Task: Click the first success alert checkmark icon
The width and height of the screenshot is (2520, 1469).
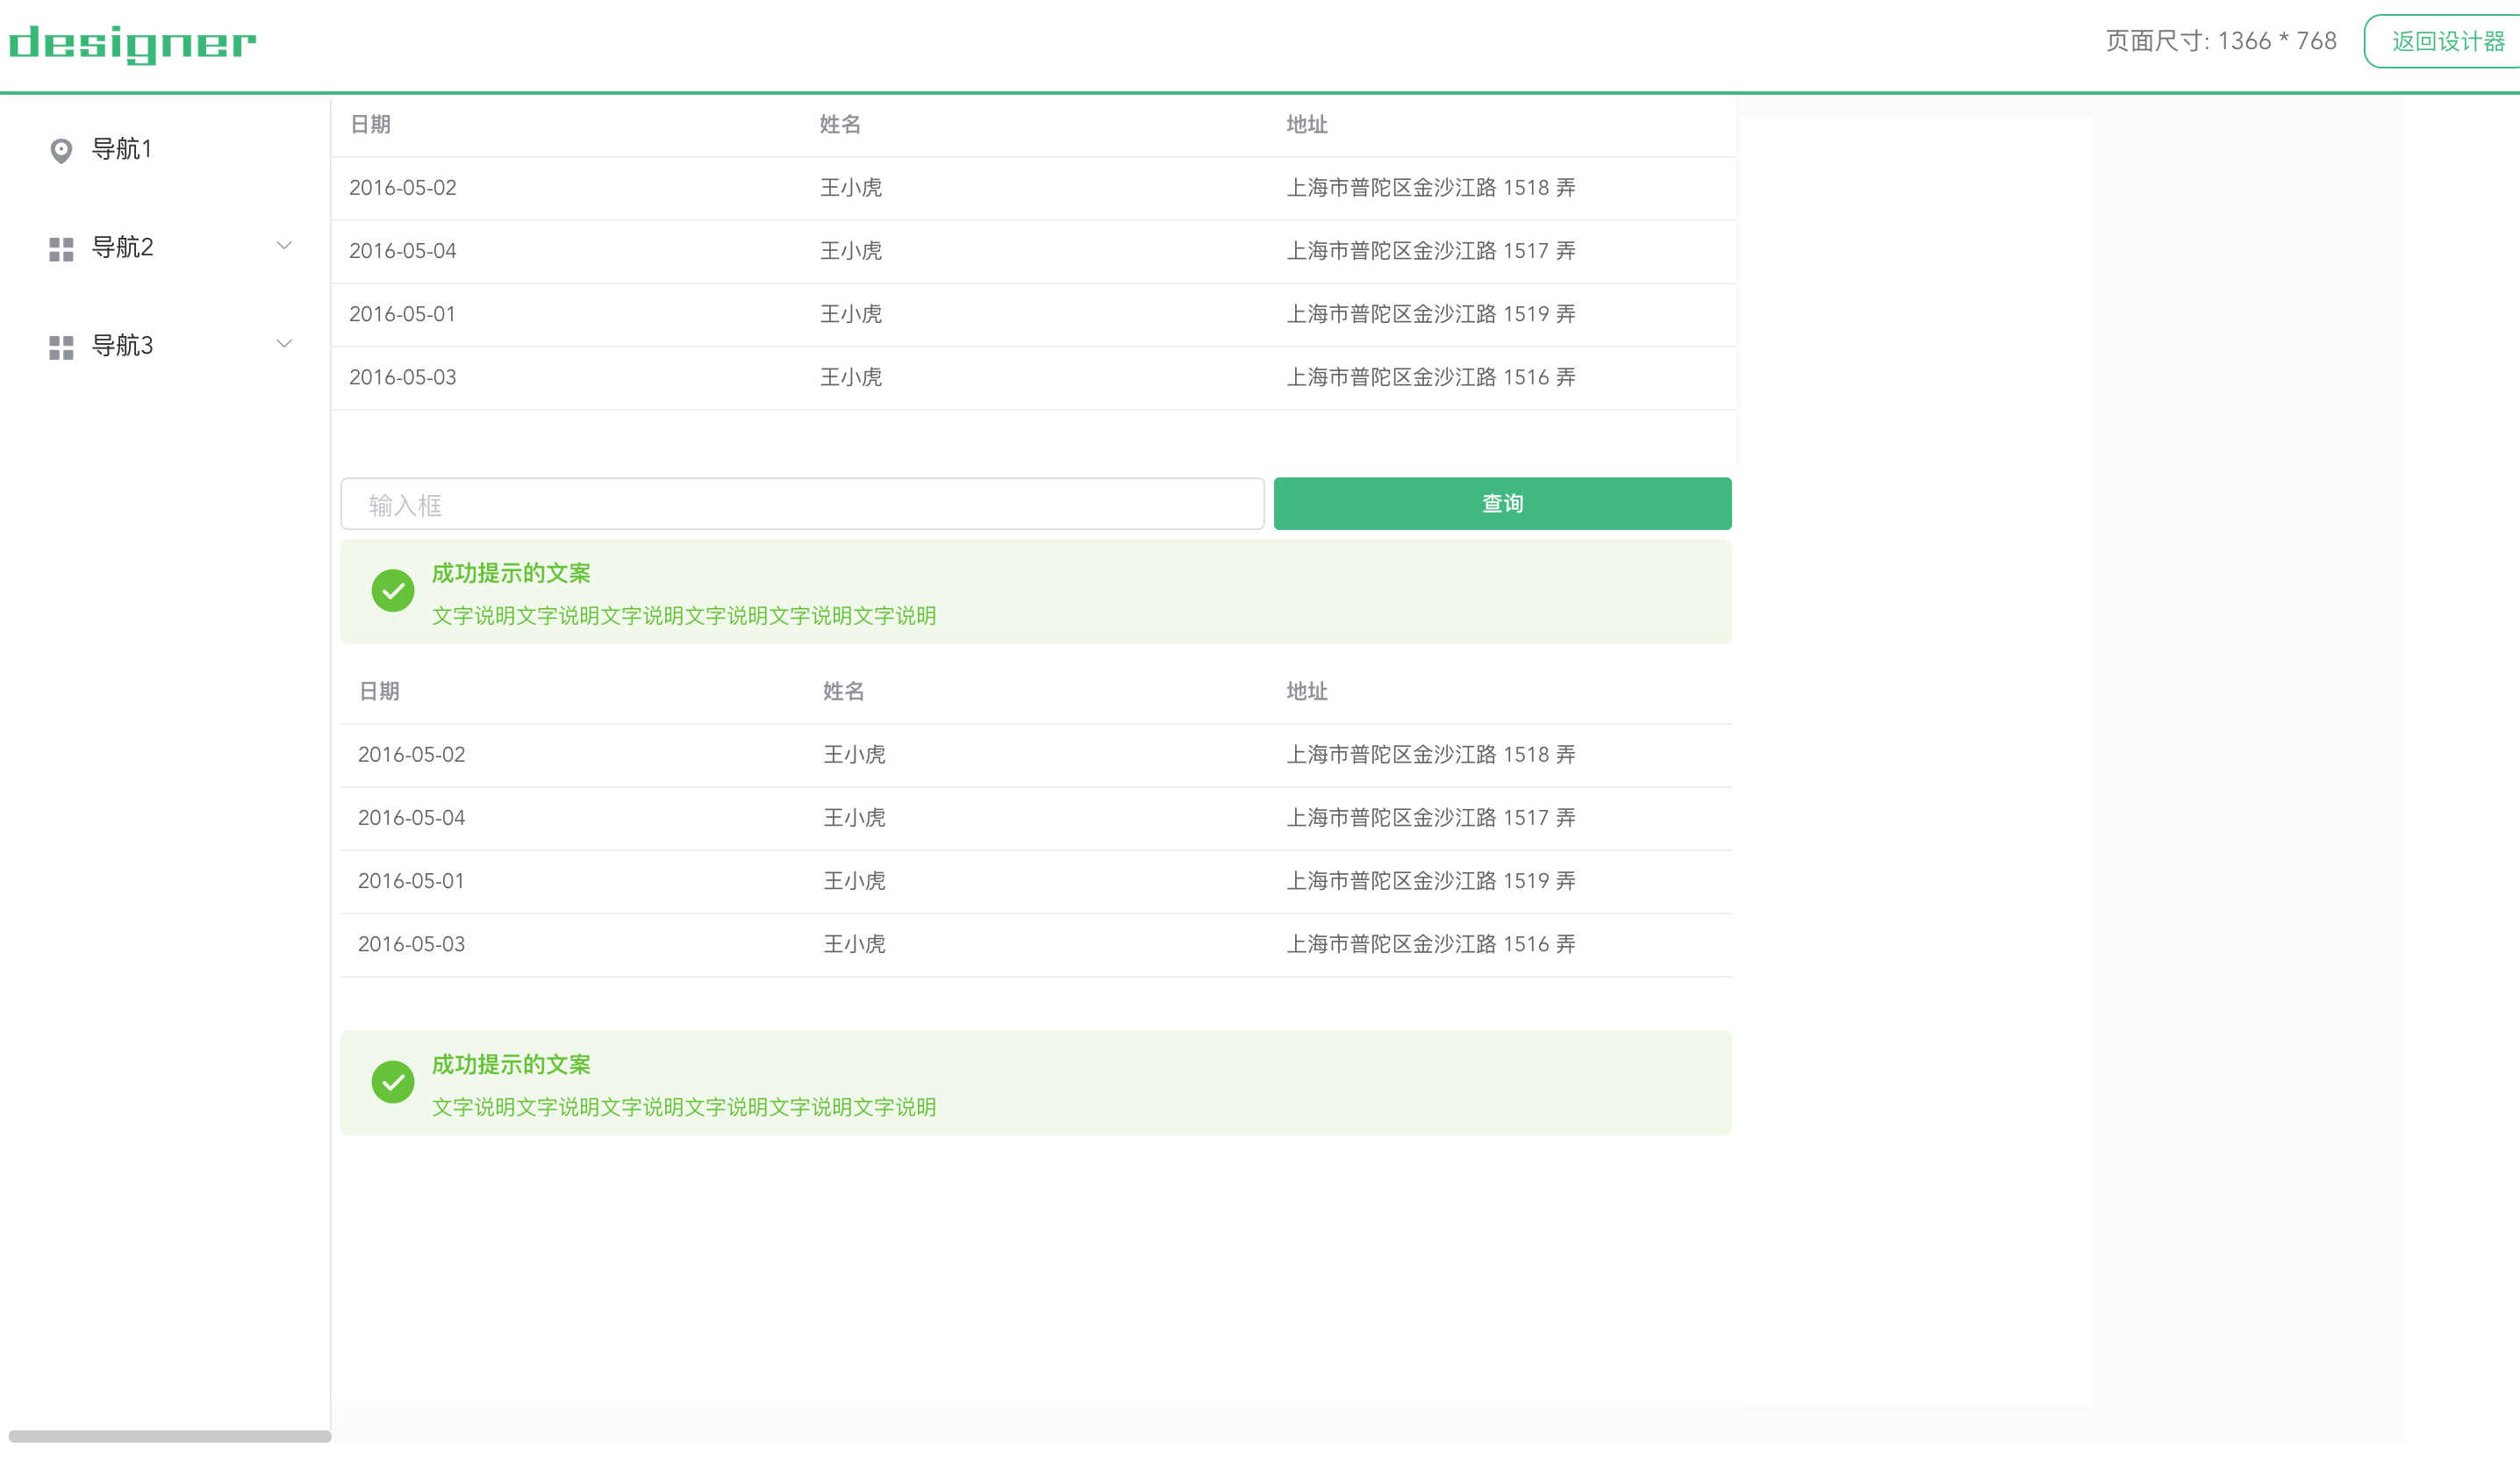Action: point(393,590)
